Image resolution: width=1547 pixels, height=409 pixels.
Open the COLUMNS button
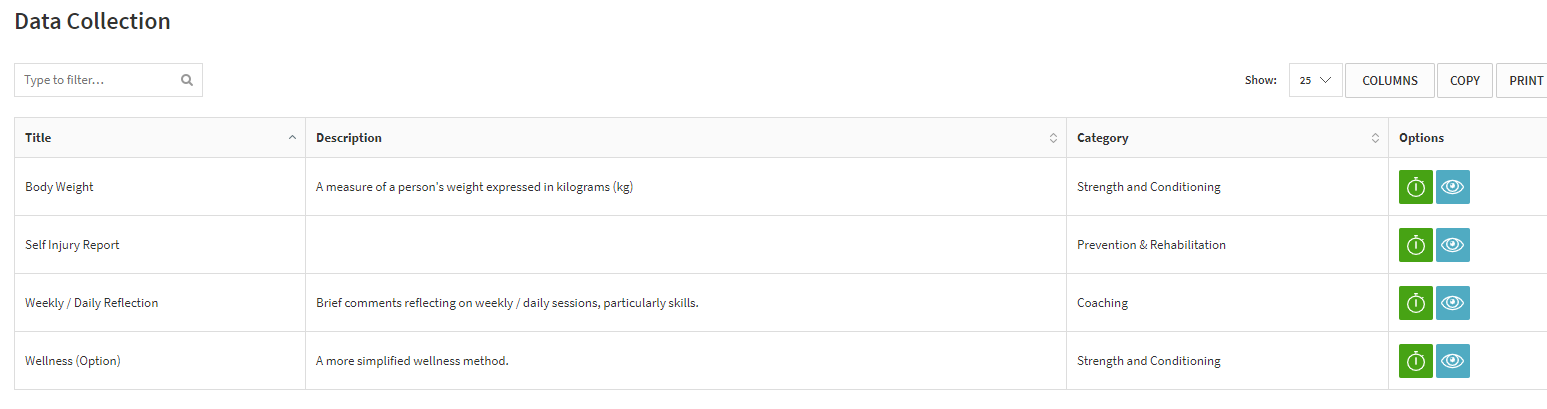[1390, 81]
